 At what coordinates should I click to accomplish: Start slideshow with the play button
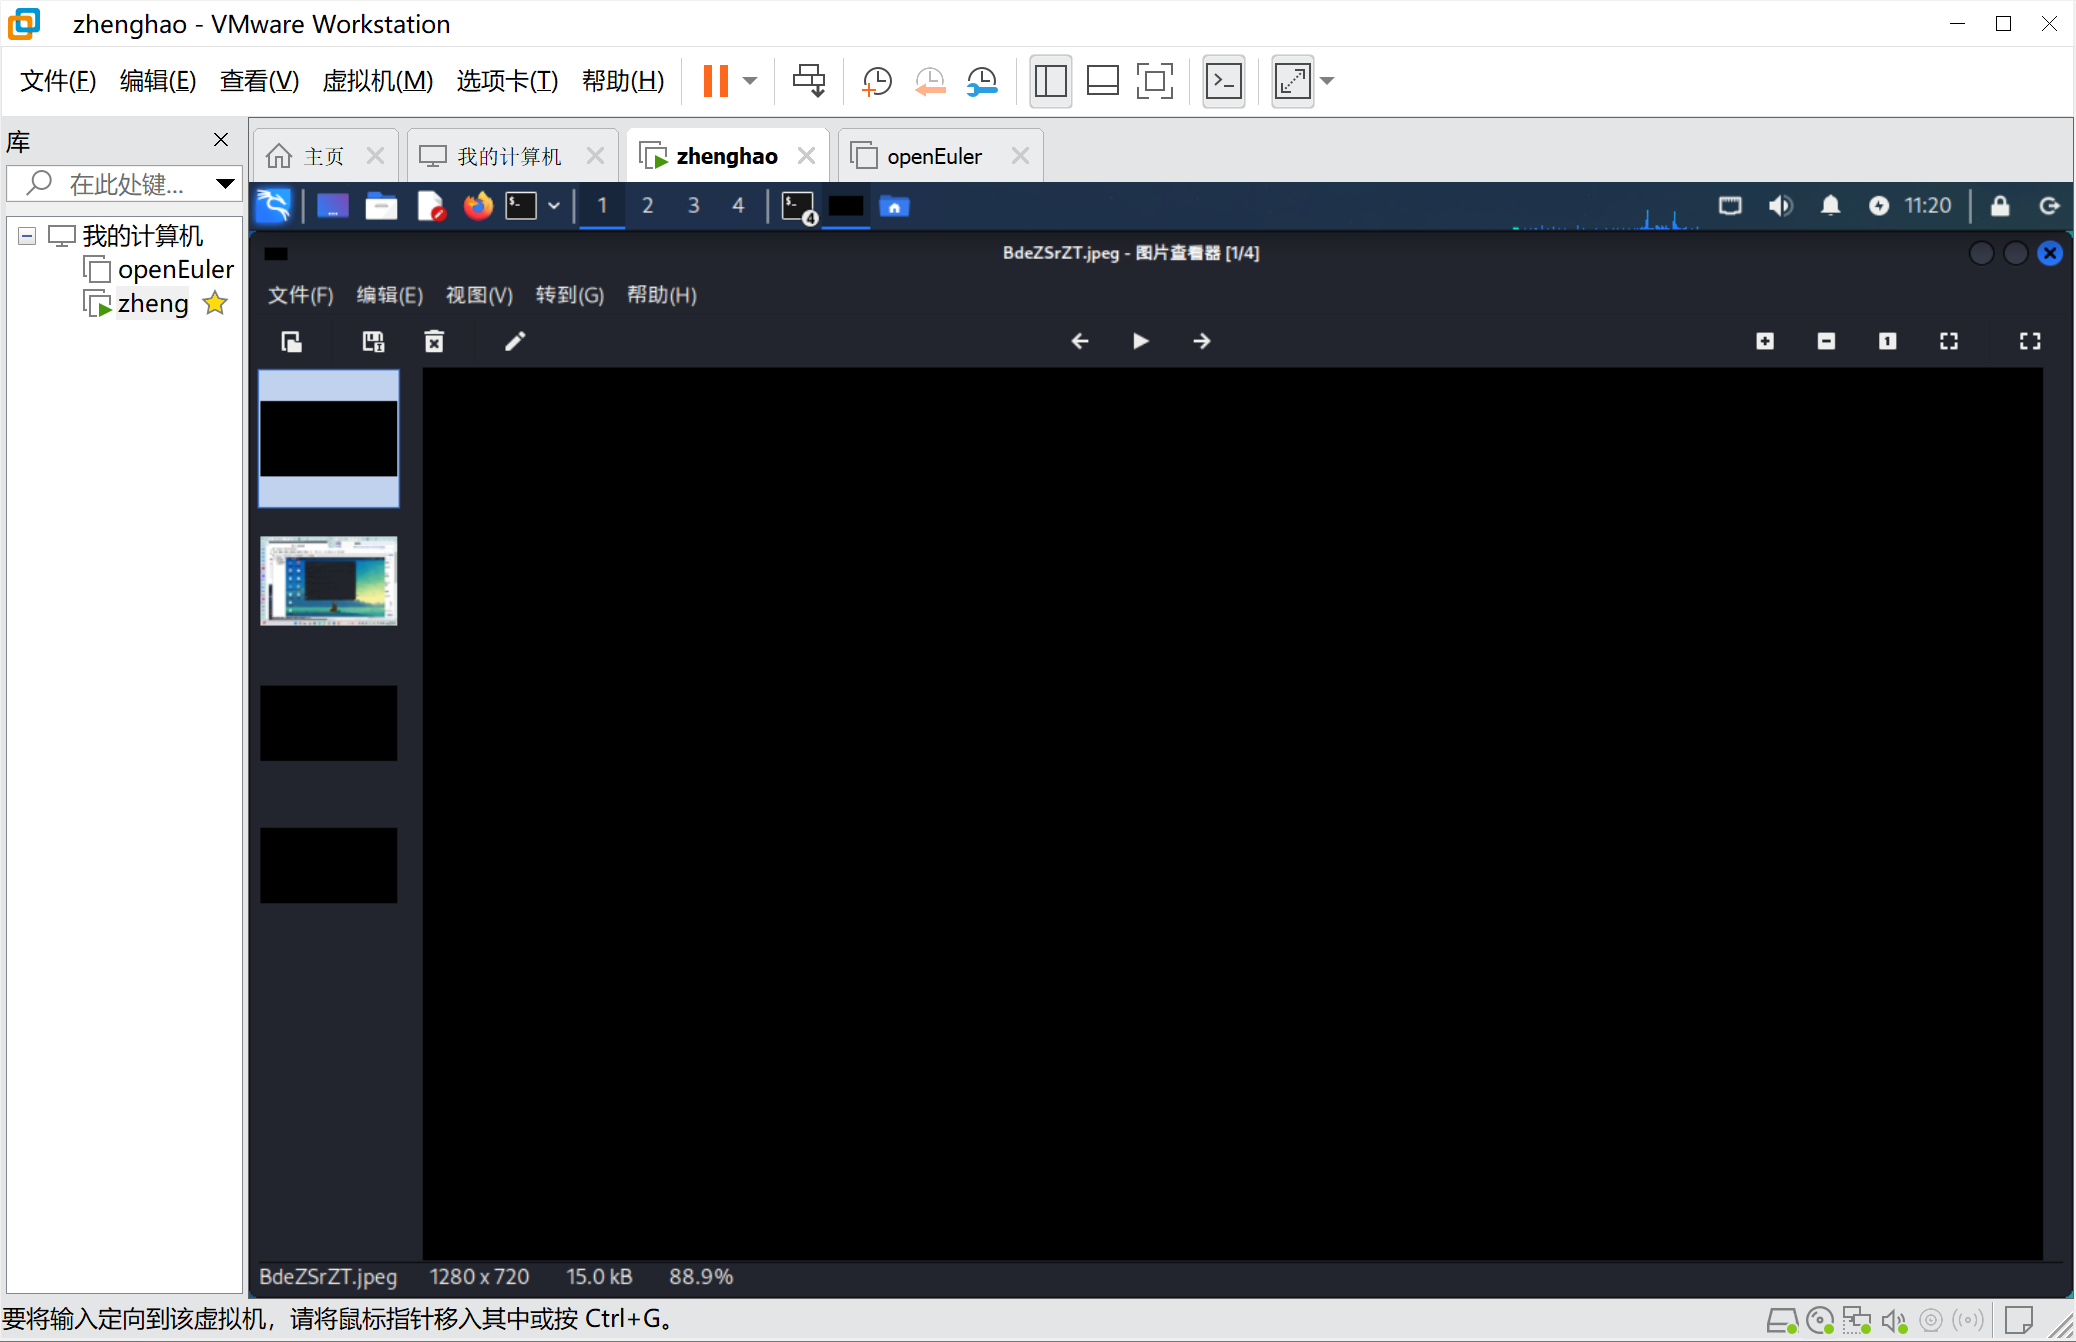pyautogui.click(x=1141, y=341)
